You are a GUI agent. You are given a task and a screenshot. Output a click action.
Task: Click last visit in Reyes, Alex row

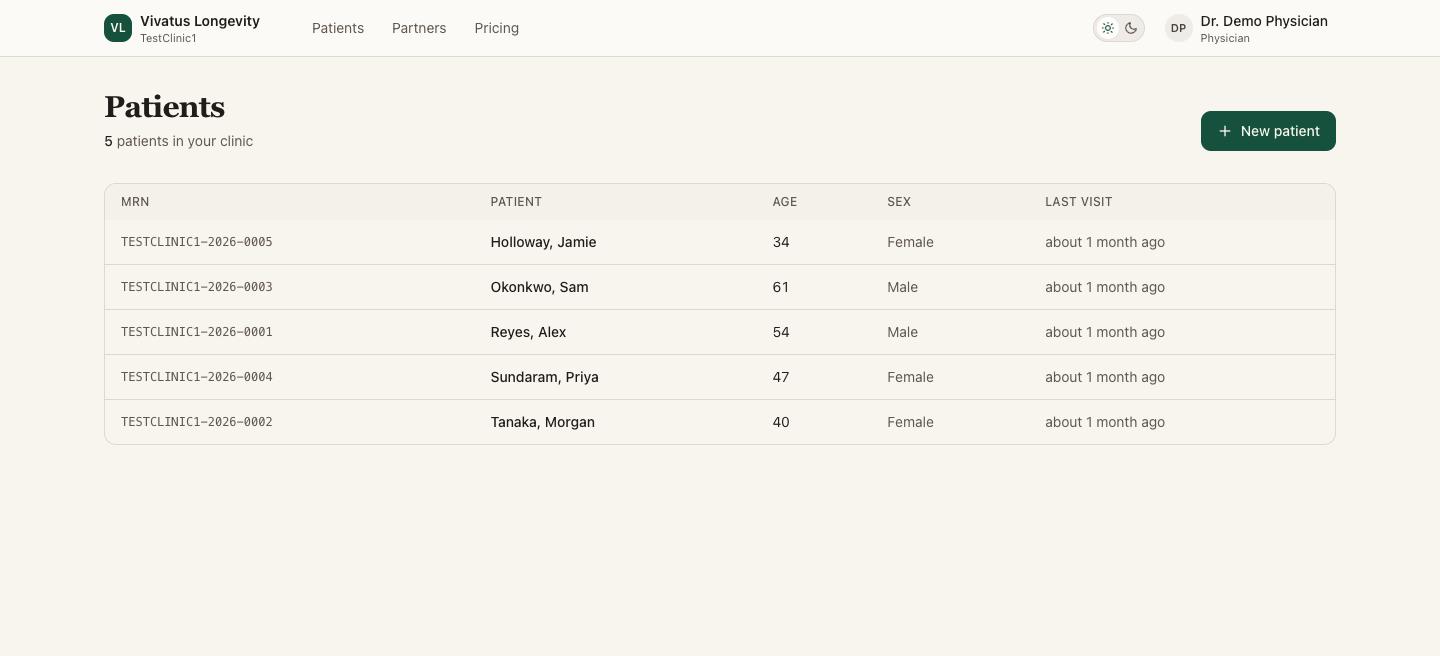[1105, 332]
